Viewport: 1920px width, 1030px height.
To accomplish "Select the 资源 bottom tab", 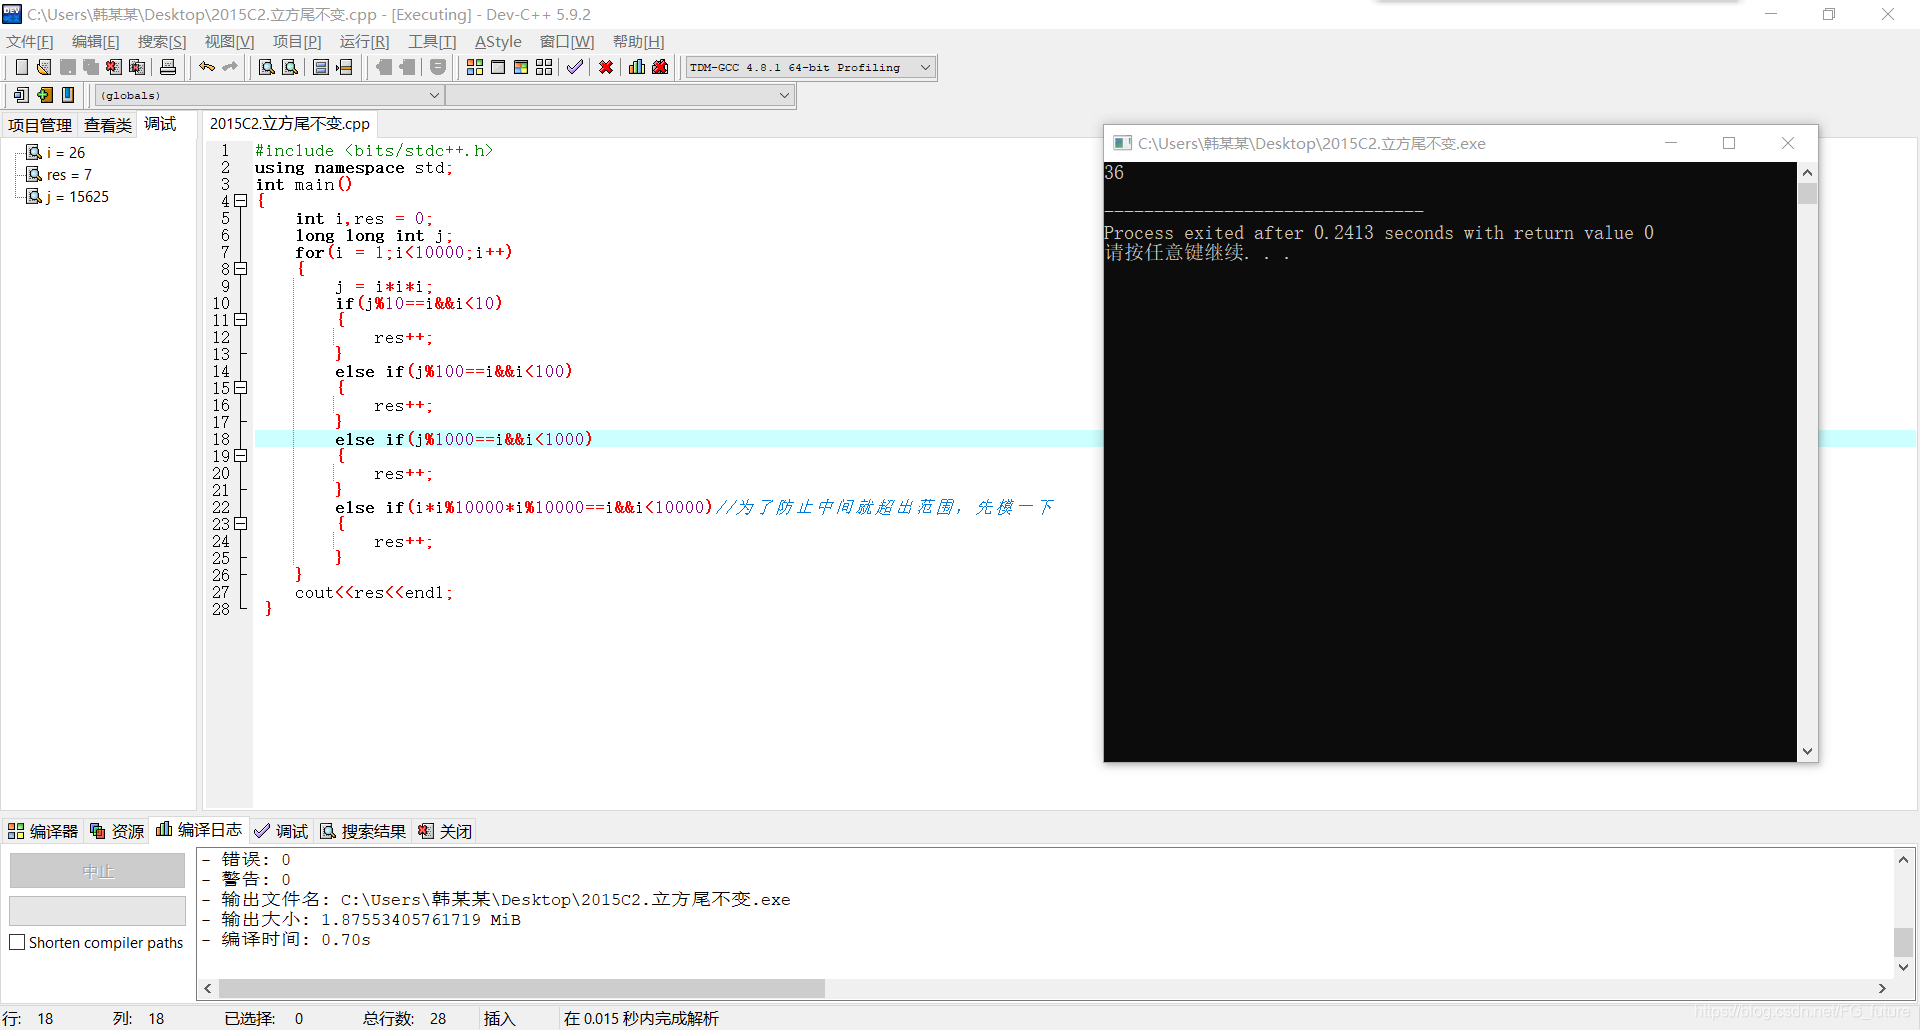I will click(117, 831).
